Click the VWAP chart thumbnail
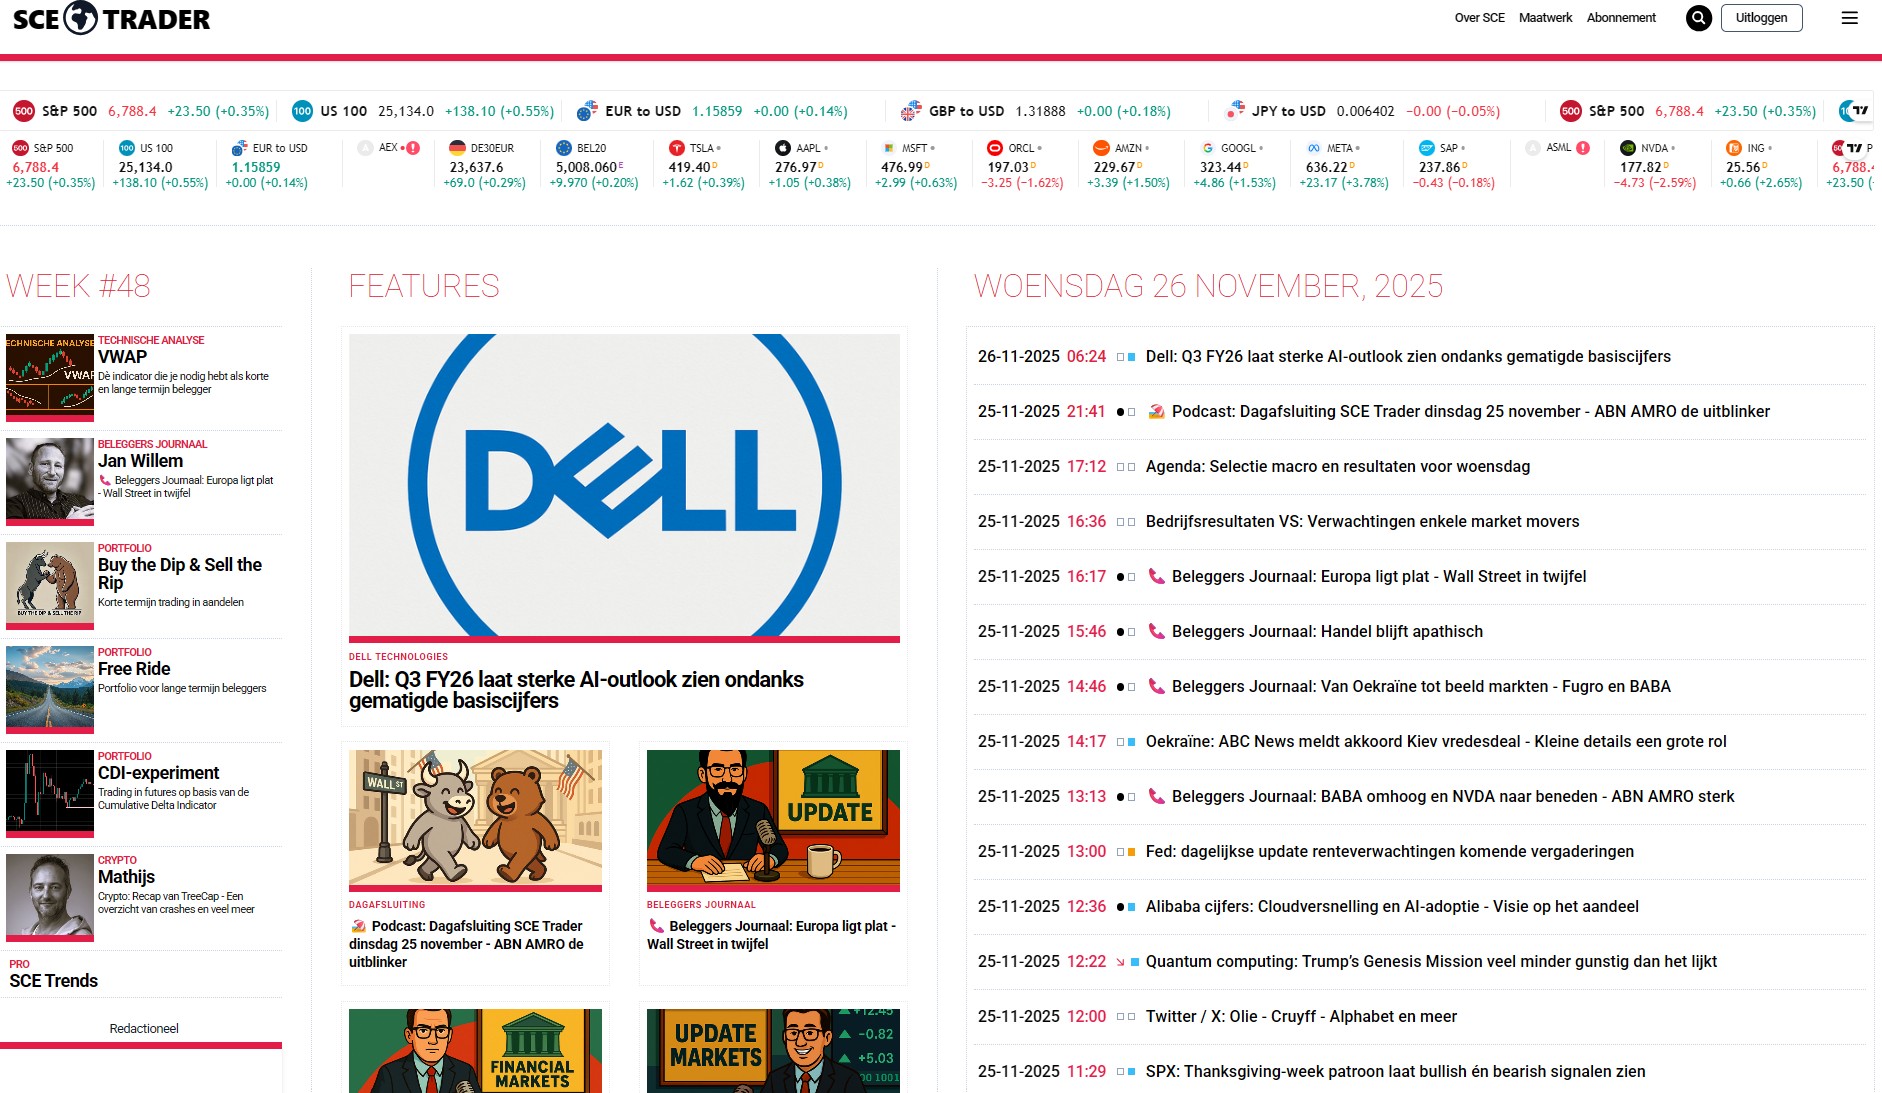Screen dimensions: 1882x1093 coord(50,376)
